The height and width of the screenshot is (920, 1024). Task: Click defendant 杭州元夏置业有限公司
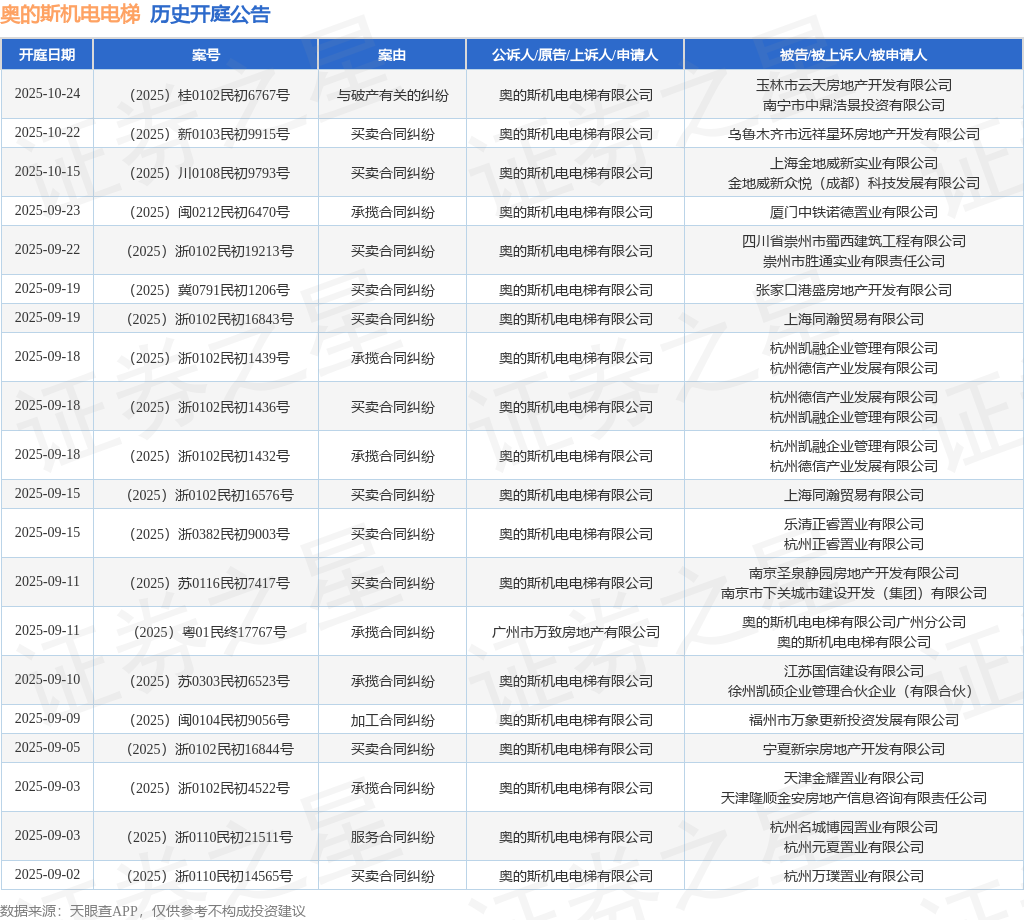click(x=854, y=848)
